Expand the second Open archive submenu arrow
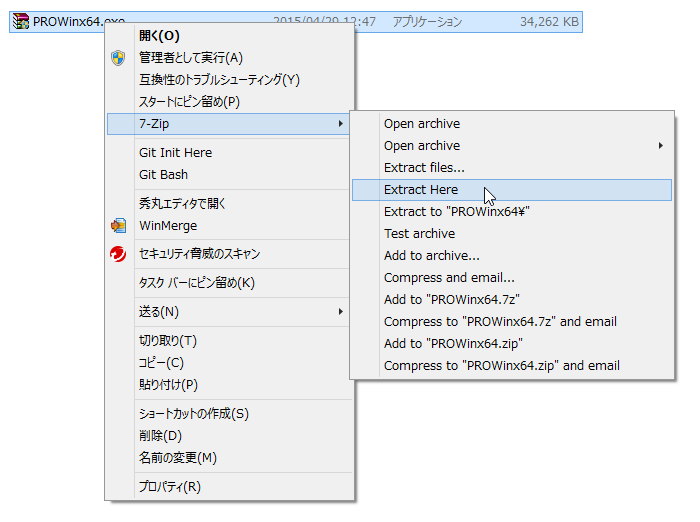Viewport: 700px width, 522px height. tap(661, 146)
